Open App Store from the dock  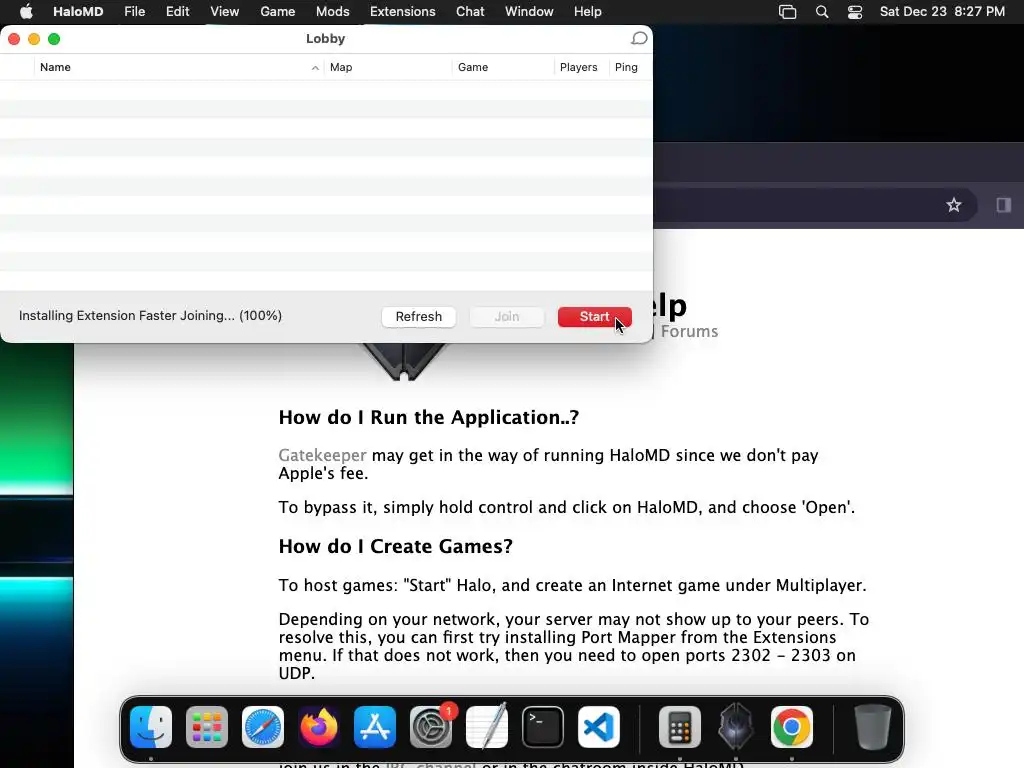click(375, 727)
